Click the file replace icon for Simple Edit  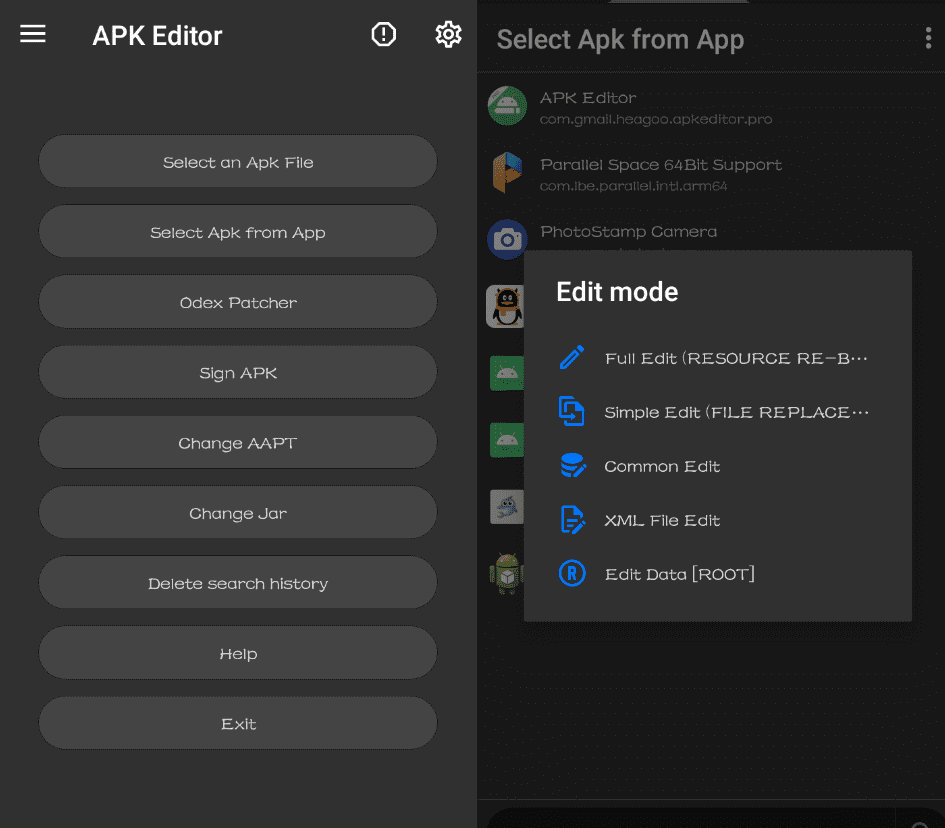coord(571,411)
